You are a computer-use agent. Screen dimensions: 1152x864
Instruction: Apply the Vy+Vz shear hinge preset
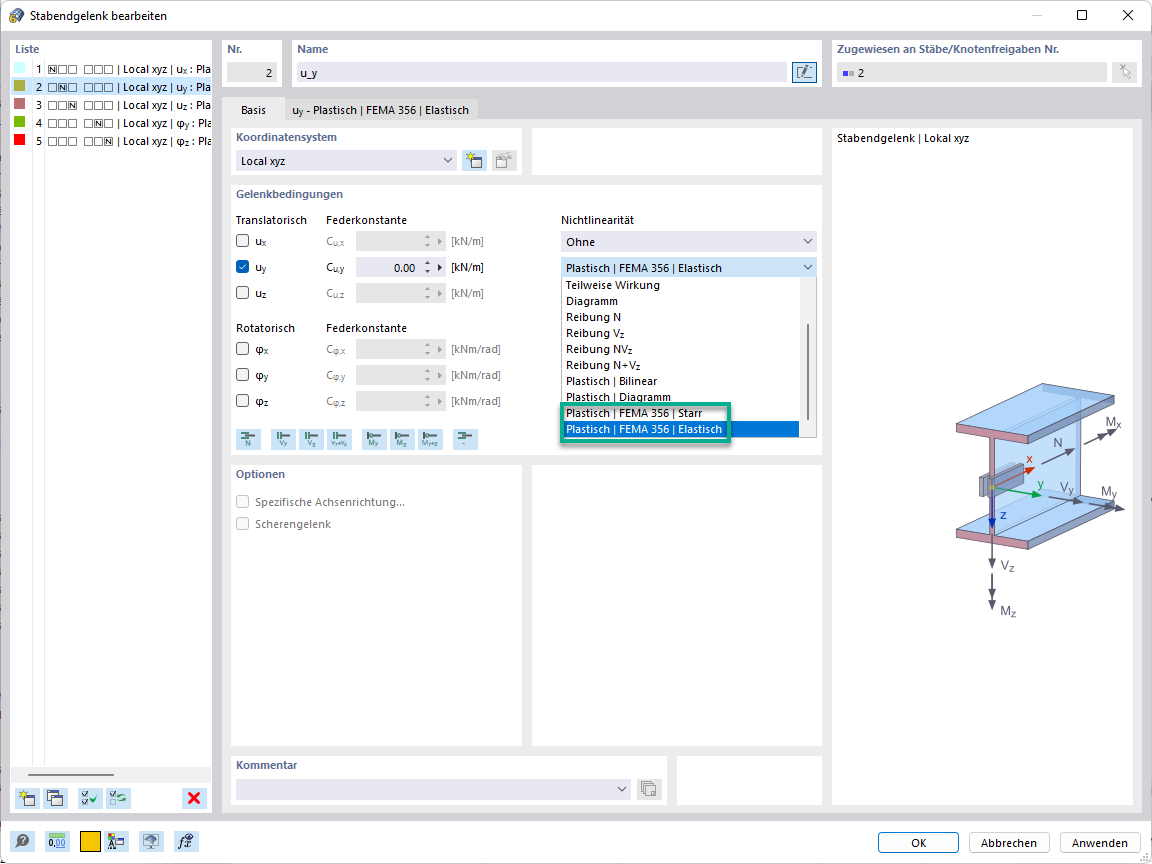coord(339,439)
